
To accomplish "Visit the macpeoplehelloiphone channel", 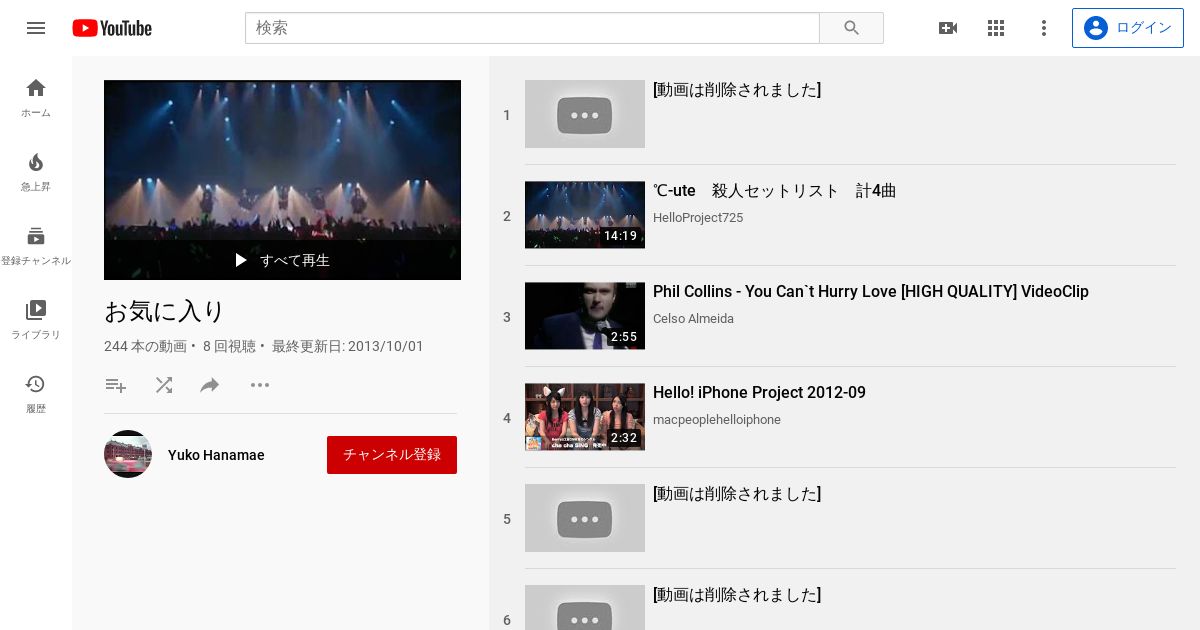I will [x=717, y=420].
